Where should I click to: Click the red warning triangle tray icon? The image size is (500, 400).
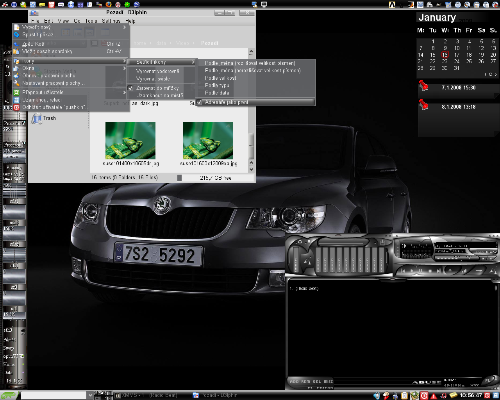click(434, 396)
